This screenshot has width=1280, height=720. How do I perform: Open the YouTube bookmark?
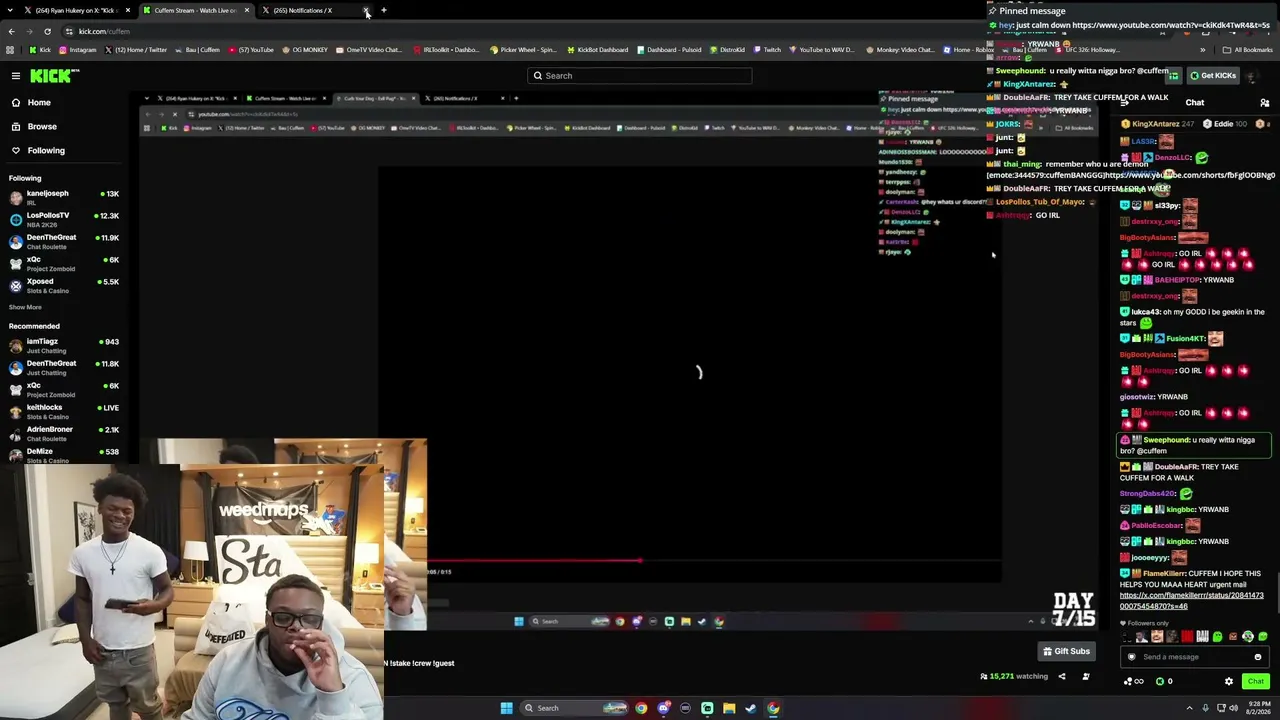click(251, 50)
